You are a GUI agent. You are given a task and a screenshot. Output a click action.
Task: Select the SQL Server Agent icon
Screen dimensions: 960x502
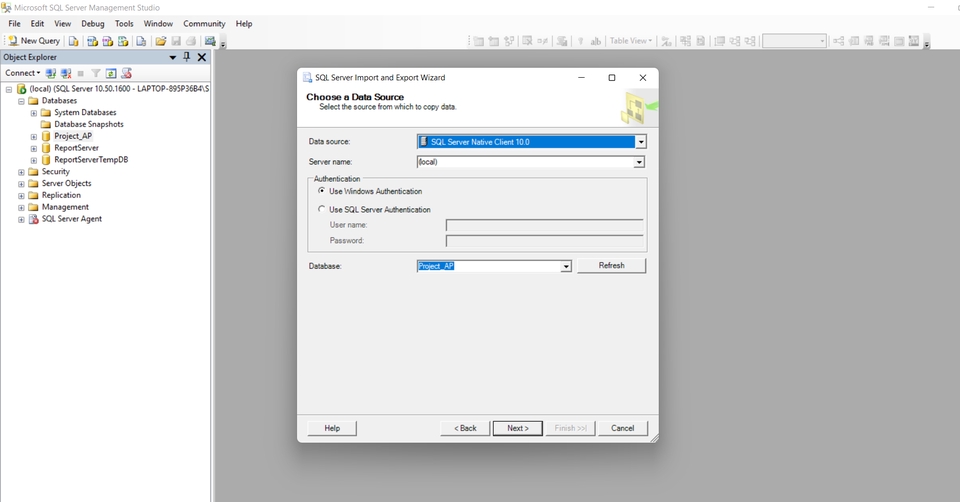pos(34,219)
